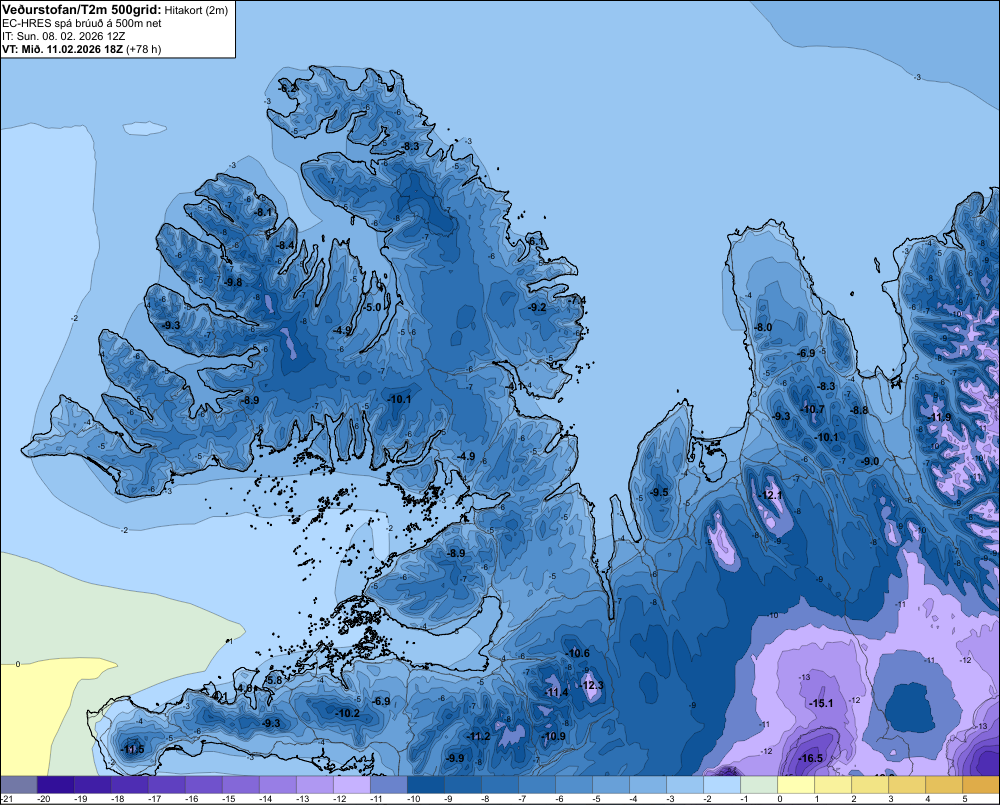Click the -11.9 temperature value
This screenshot has width=1000, height=805.
coord(939,418)
